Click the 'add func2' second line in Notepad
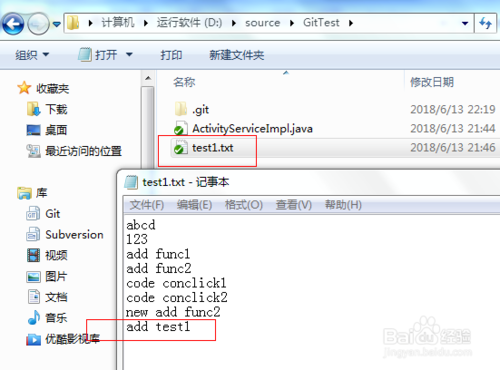Image resolution: width=500 pixels, height=370 pixels. 159,268
